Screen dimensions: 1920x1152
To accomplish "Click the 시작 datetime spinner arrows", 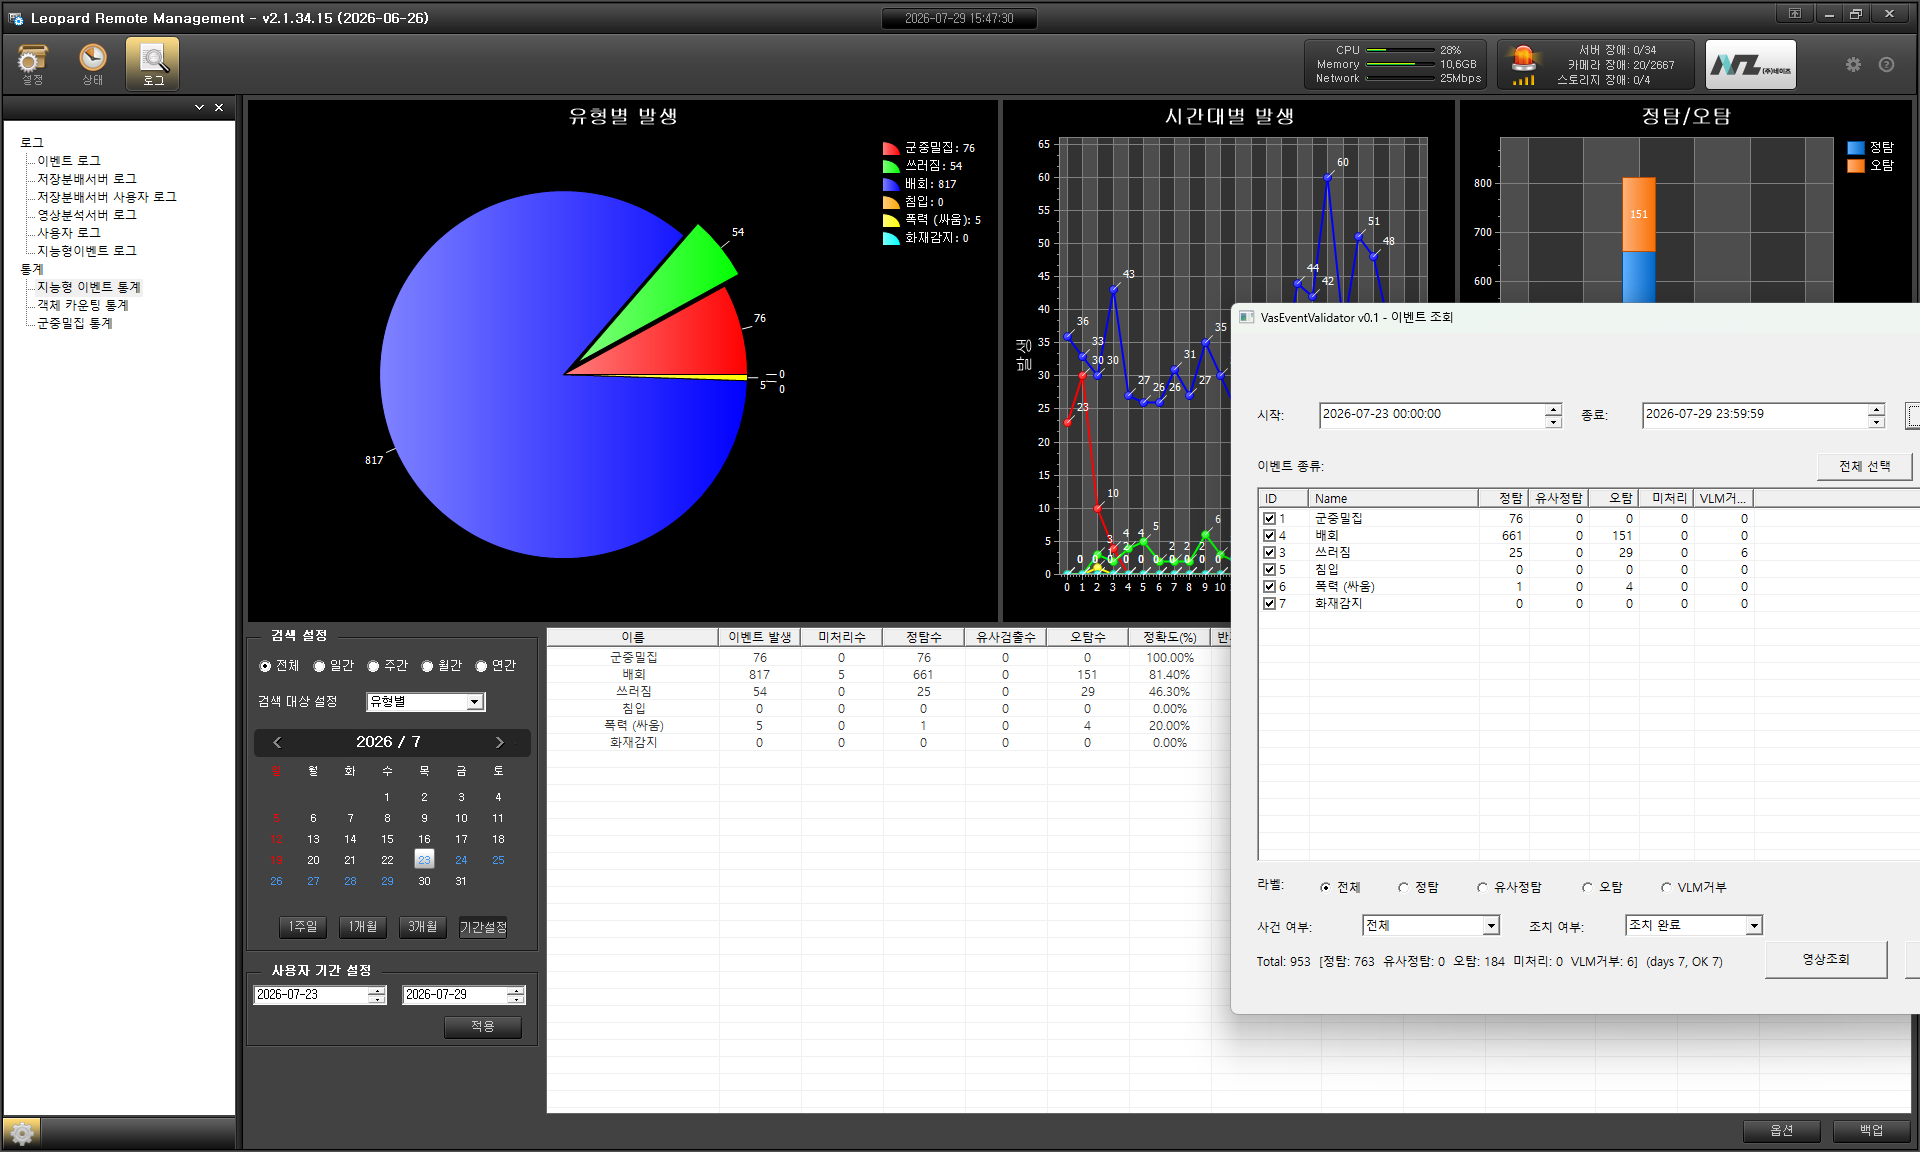I will coord(1553,415).
